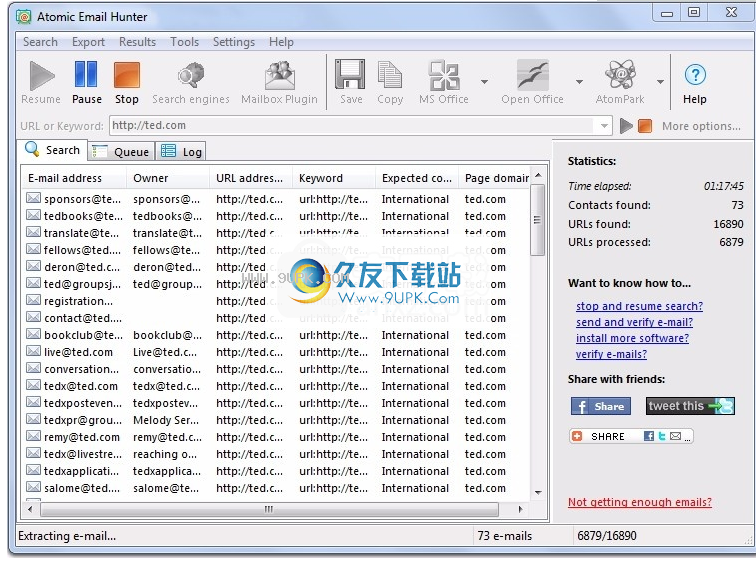Open the SHARE bookmark widget
756x562 pixels.
(x=631, y=436)
